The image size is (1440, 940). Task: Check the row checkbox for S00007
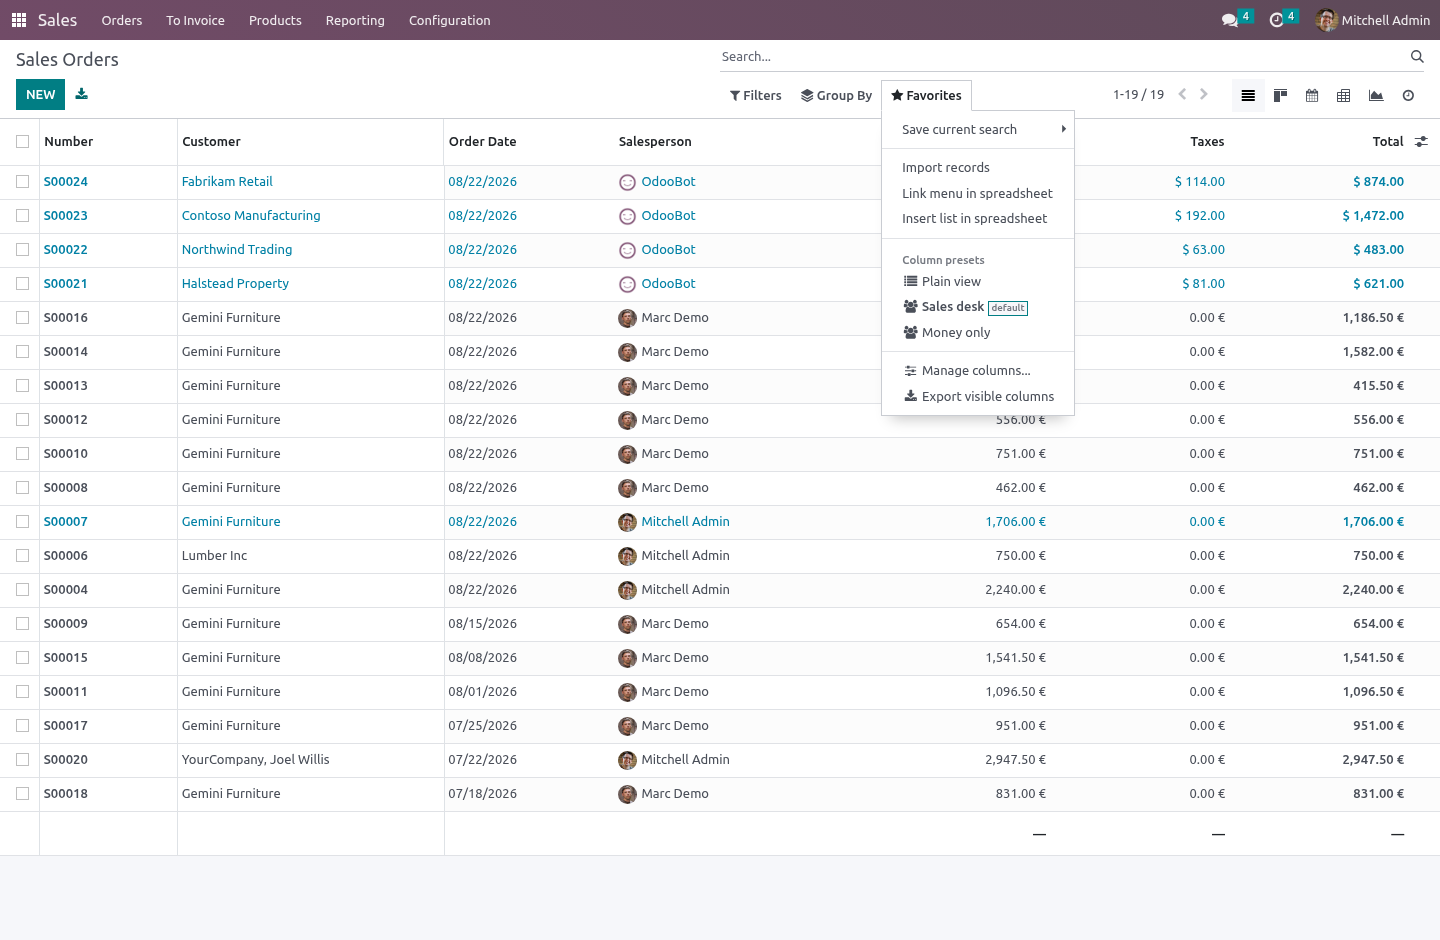[22, 522]
